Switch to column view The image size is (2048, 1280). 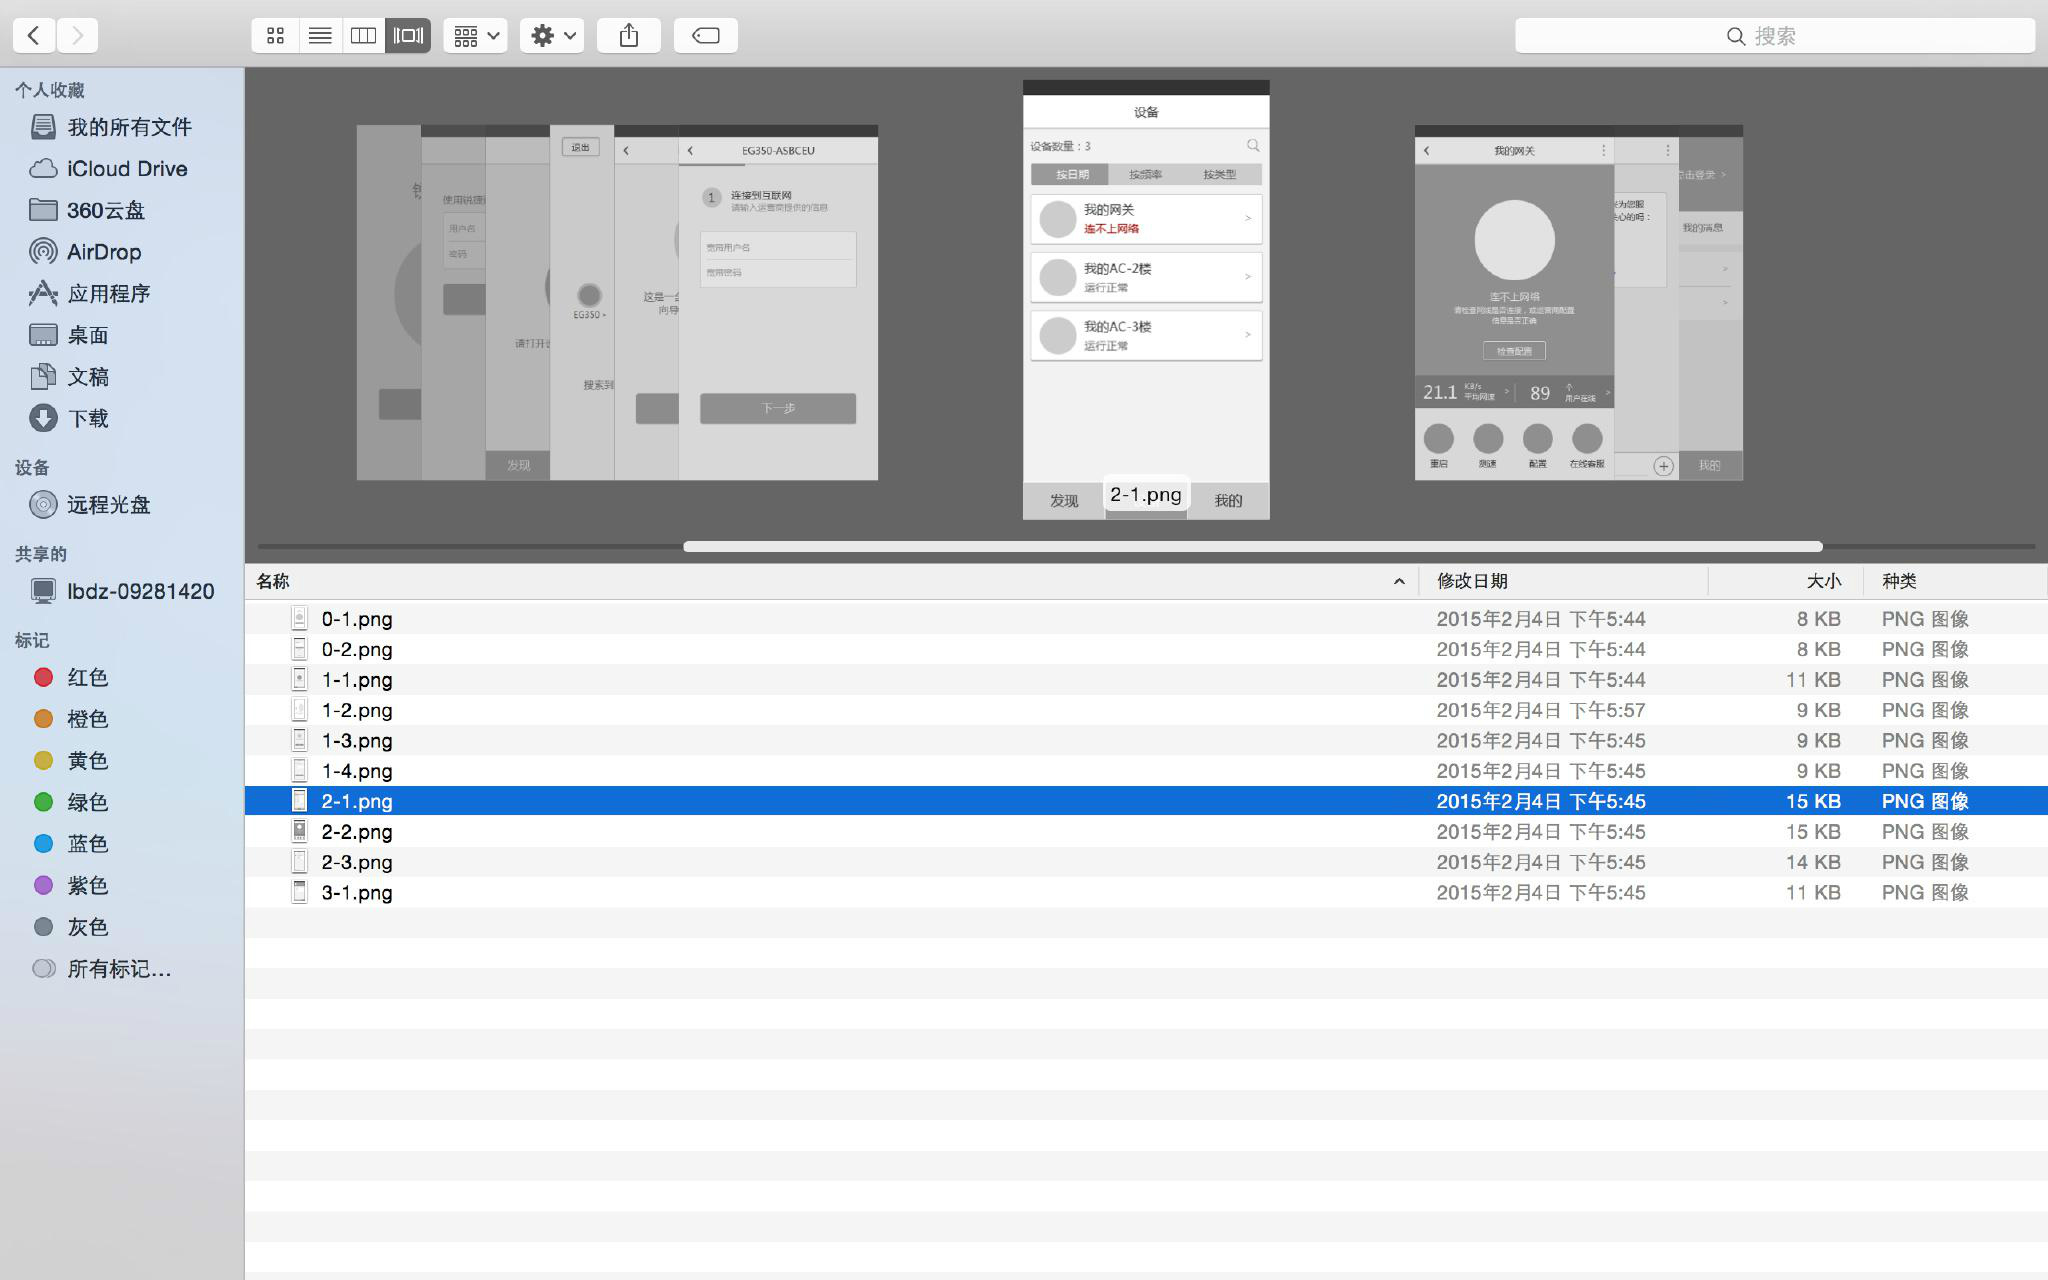[x=363, y=36]
